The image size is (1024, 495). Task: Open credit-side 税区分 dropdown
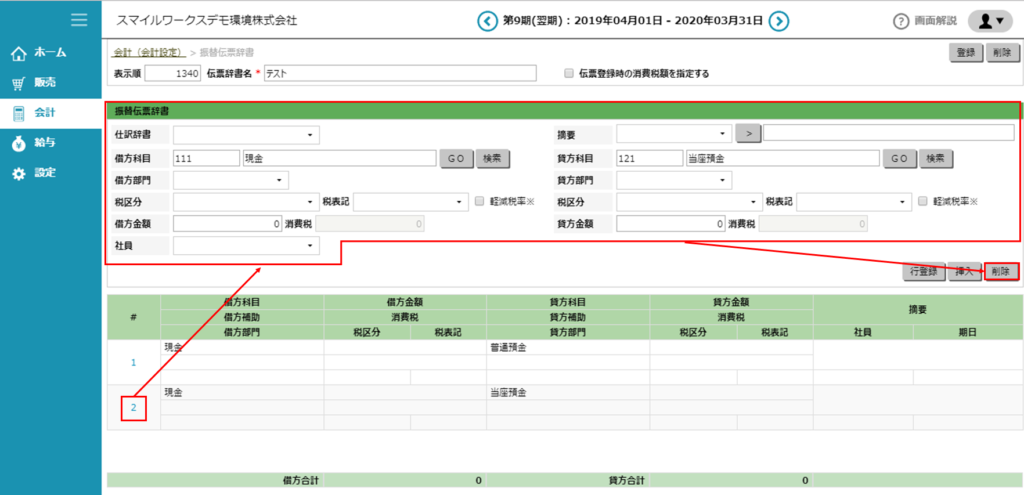(x=690, y=202)
